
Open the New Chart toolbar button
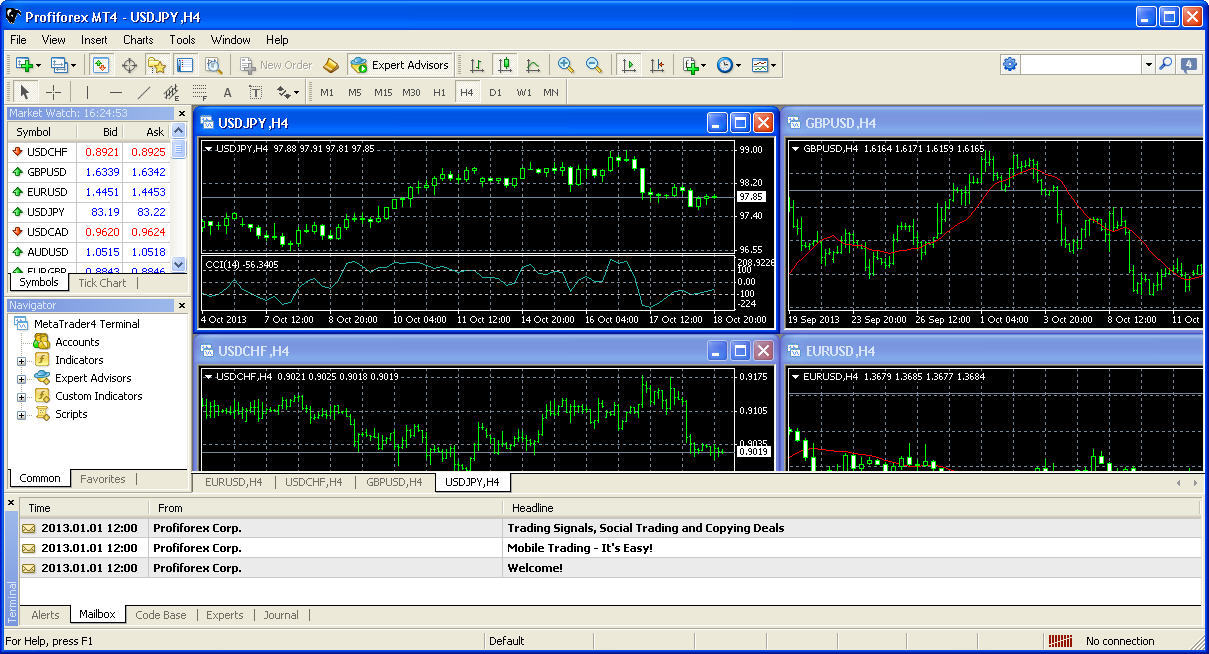pos(27,65)
